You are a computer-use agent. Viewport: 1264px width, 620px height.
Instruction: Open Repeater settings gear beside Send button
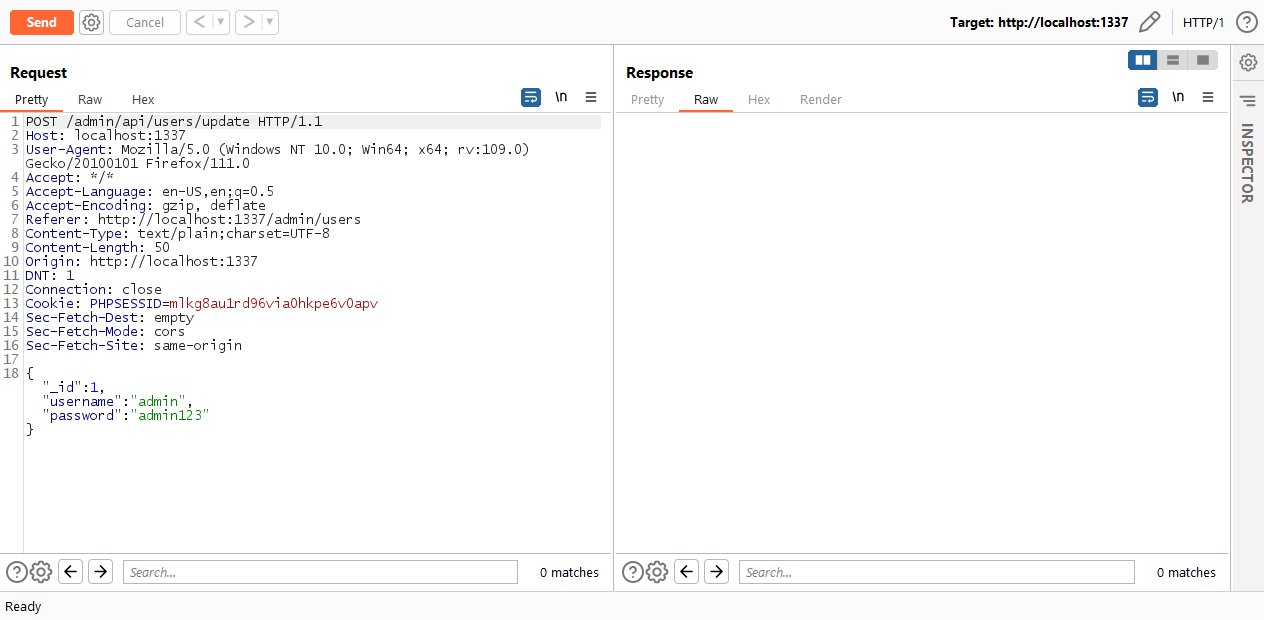[91, 21]
